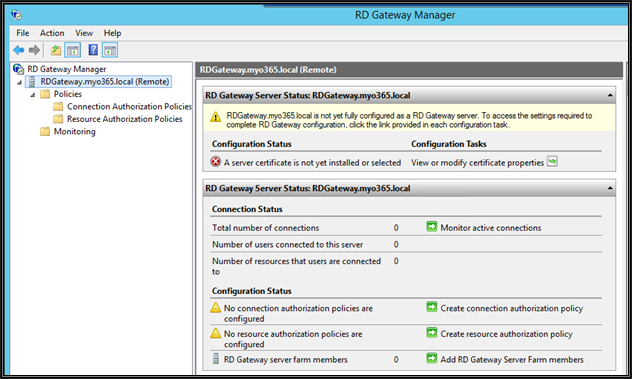Open View or modify certificate properties link

click(x=478, y=162)
